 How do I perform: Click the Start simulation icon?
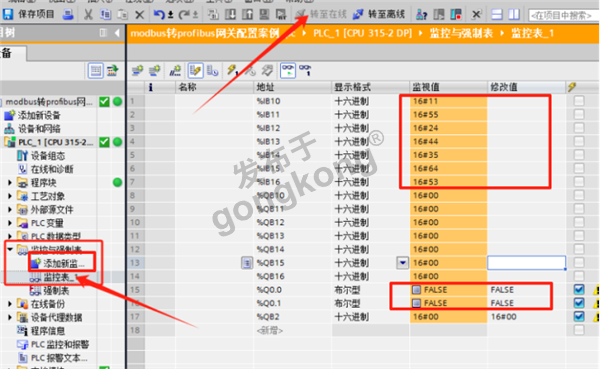(264, 15)
